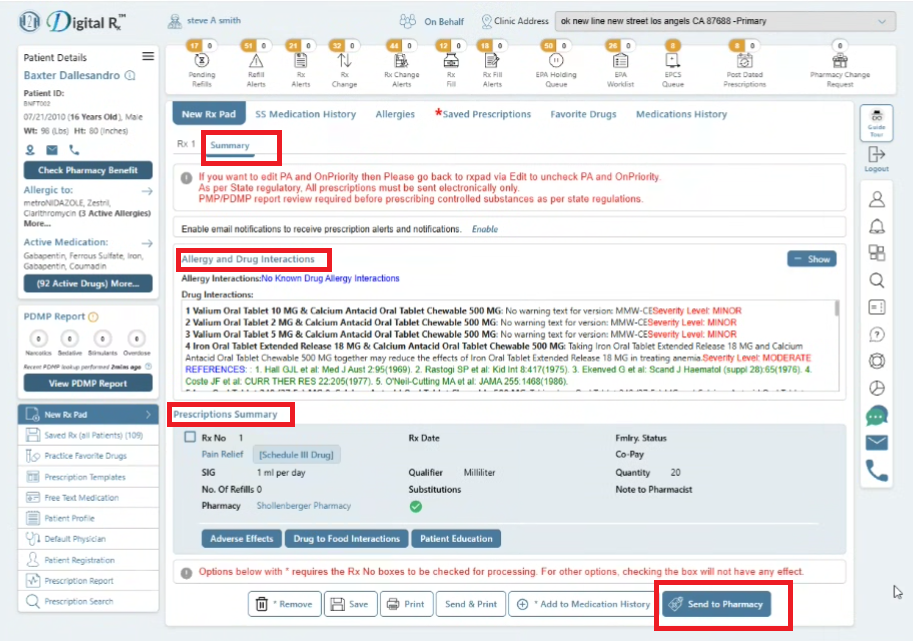Click the patient info icon beside Baxter Dallesandro
913x641 pixels.
tap(130, 76)
